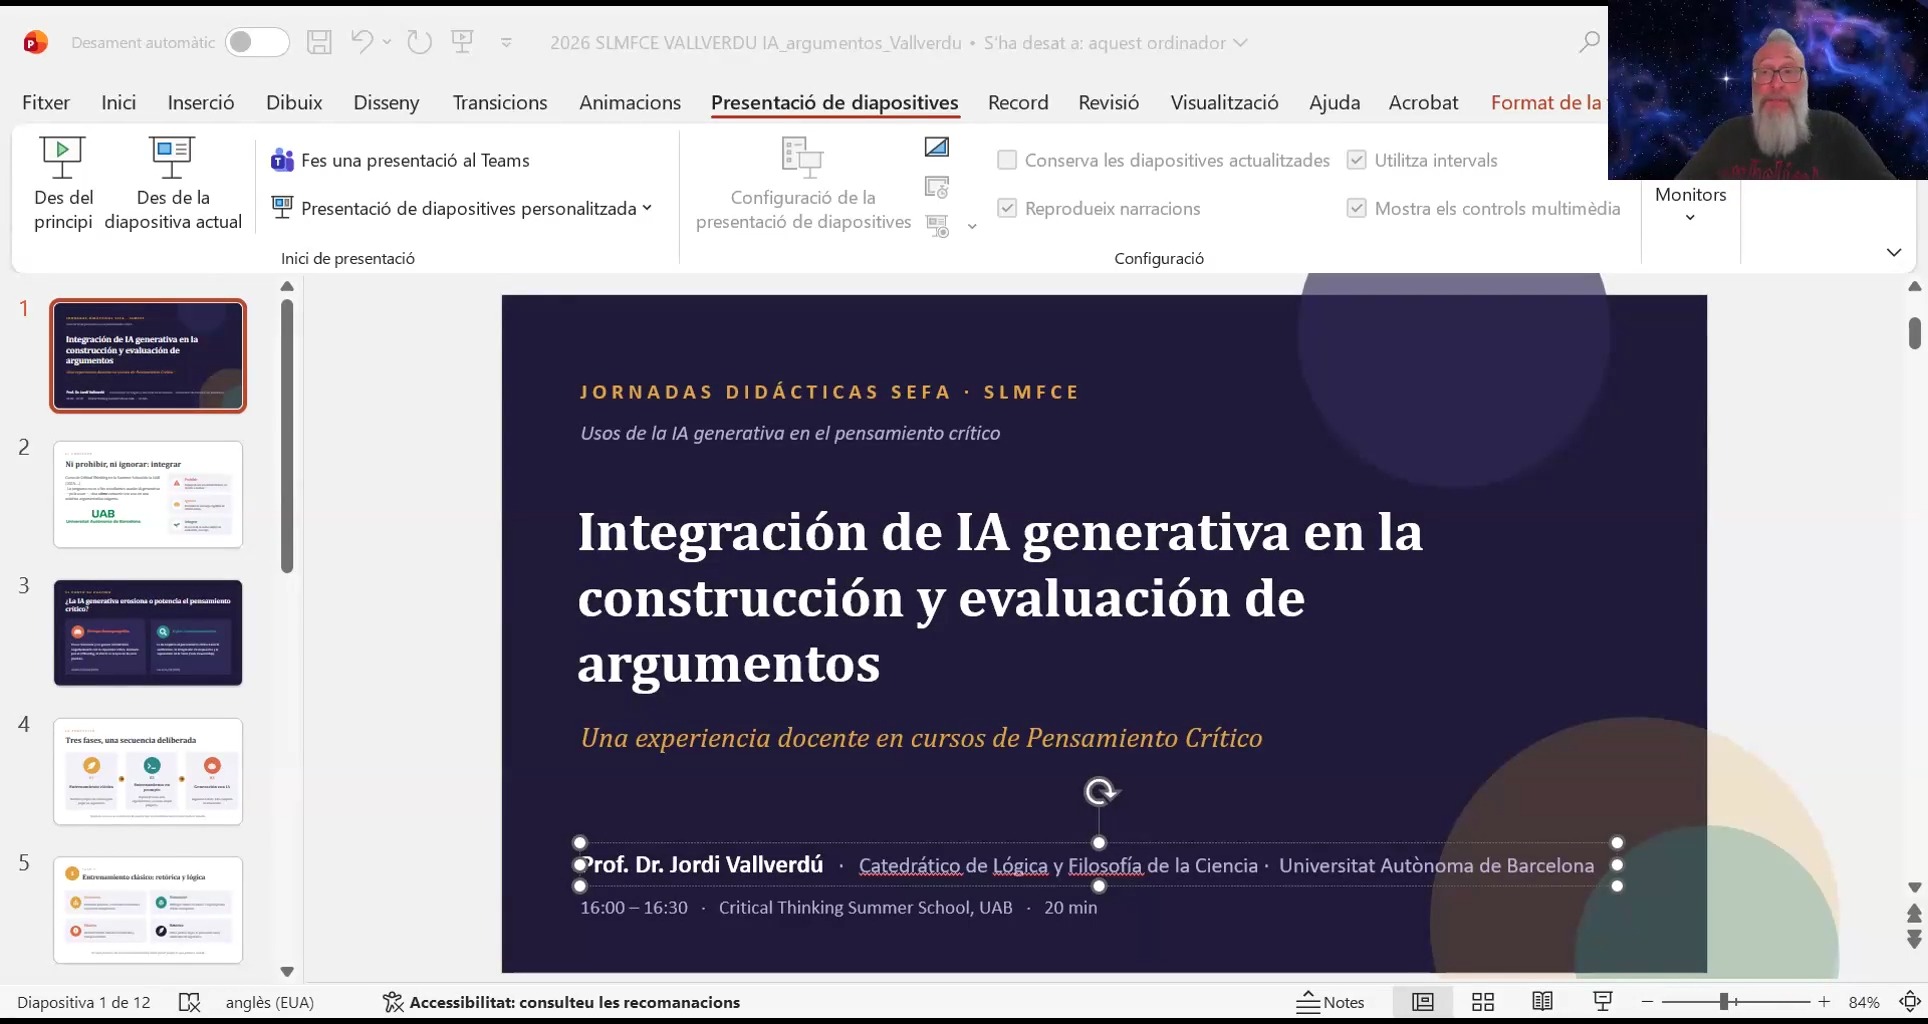Switch to the Disseny tab
The height and width of the screenshot is (1024, 1928).
tap(386, 102)
